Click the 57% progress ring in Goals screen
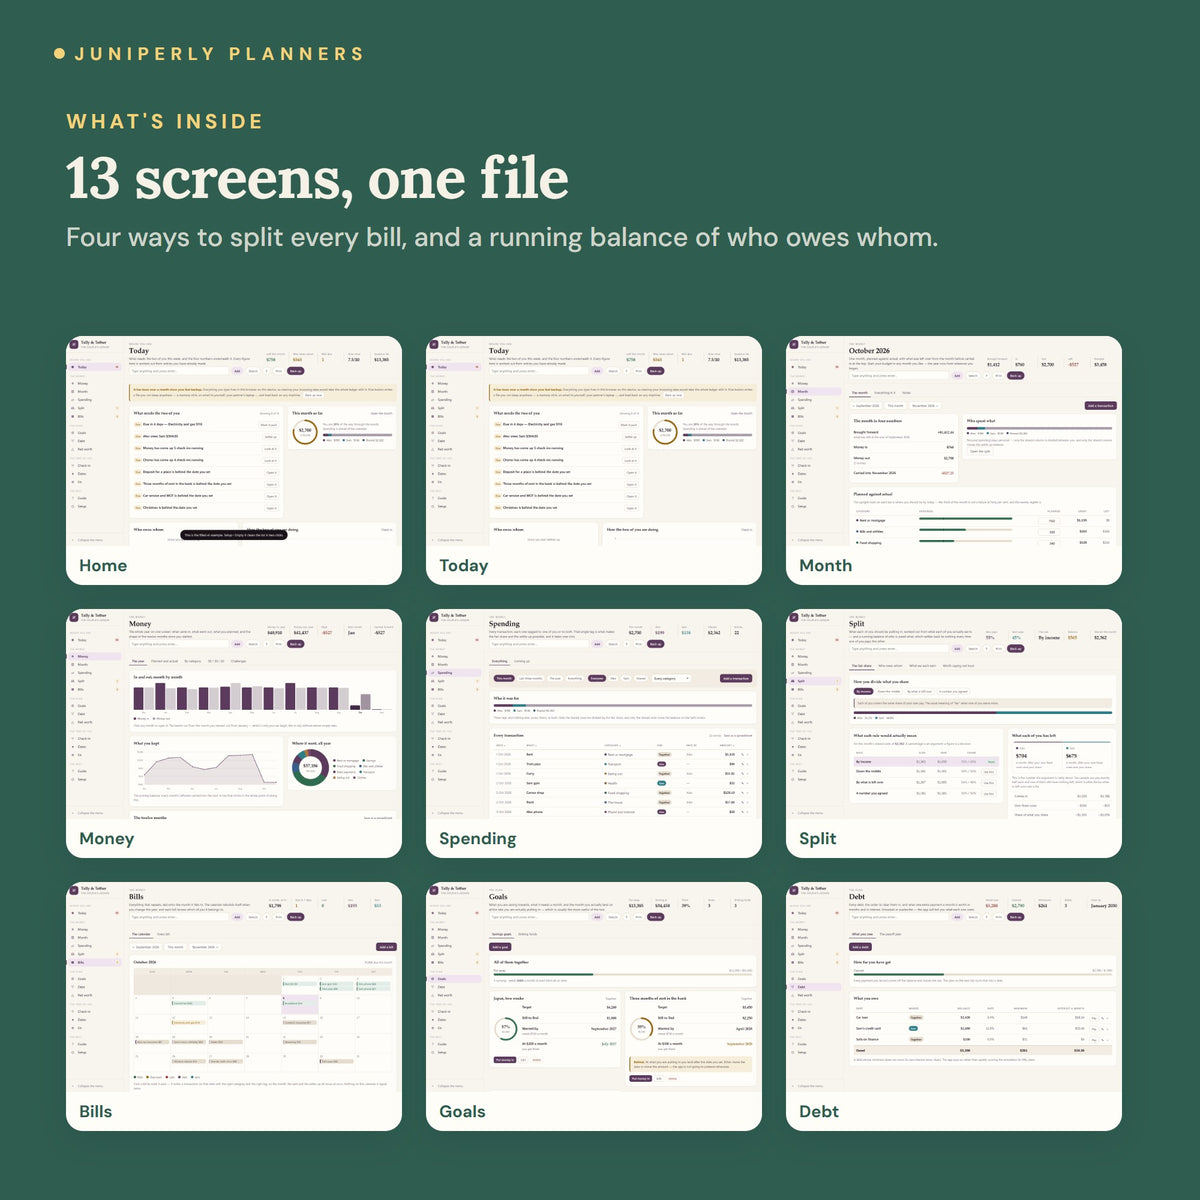Image resolution: width=1200 pixels, height=1200 pixels. point(505,1028)
